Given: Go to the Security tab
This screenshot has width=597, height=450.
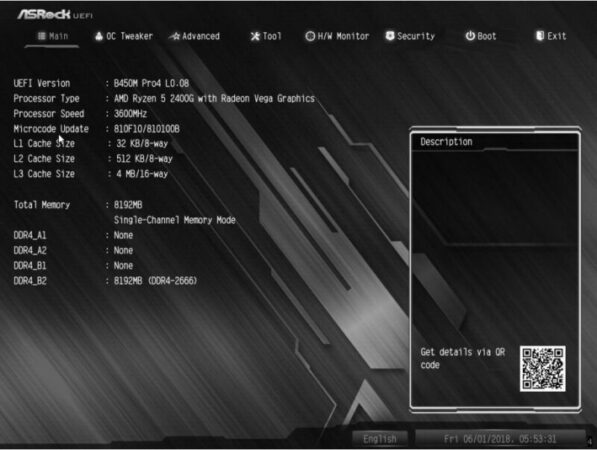Looking at the screenshot, I should click(x=410, y=36).
